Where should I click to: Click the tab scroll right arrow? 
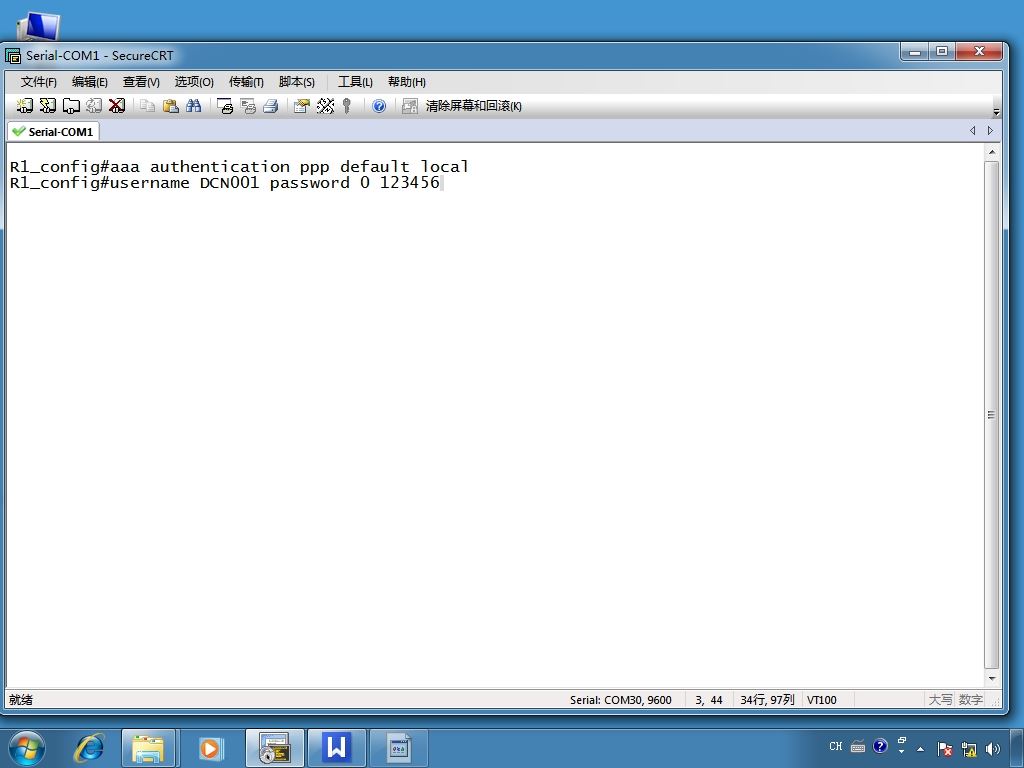click(x=990, y=131)
